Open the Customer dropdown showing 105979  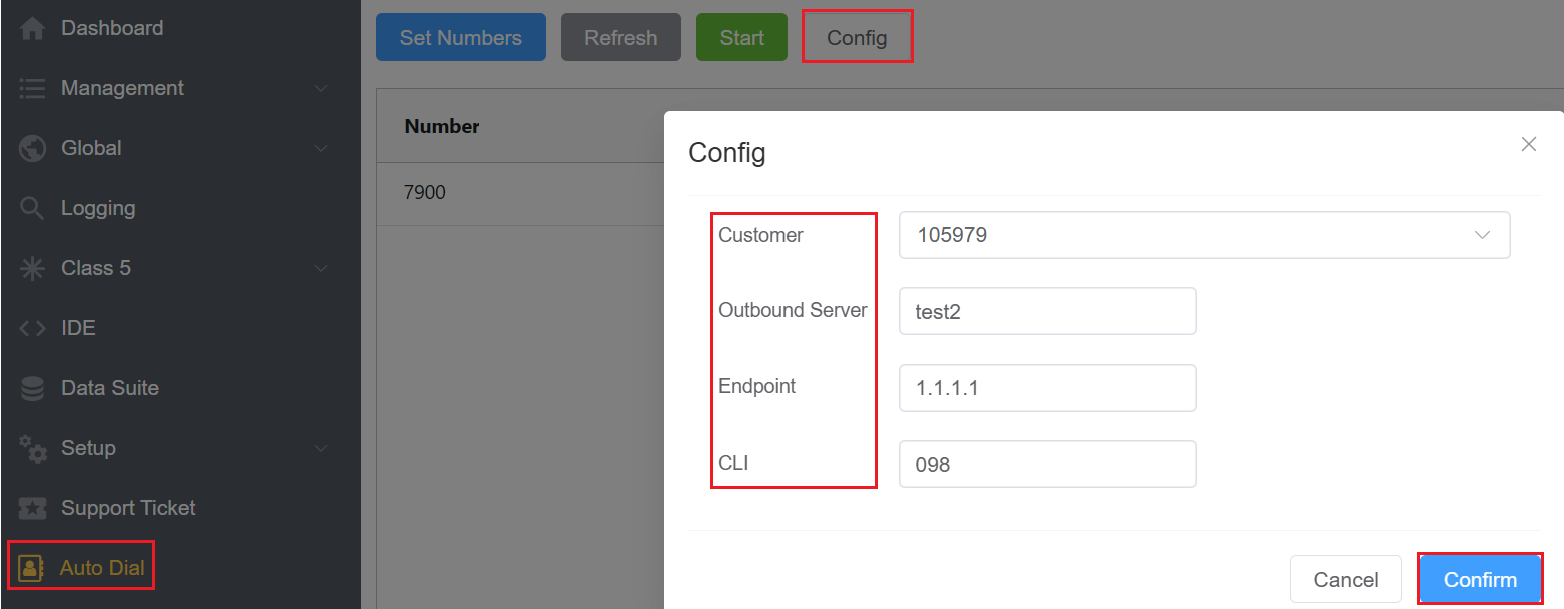pos(1203,235)
